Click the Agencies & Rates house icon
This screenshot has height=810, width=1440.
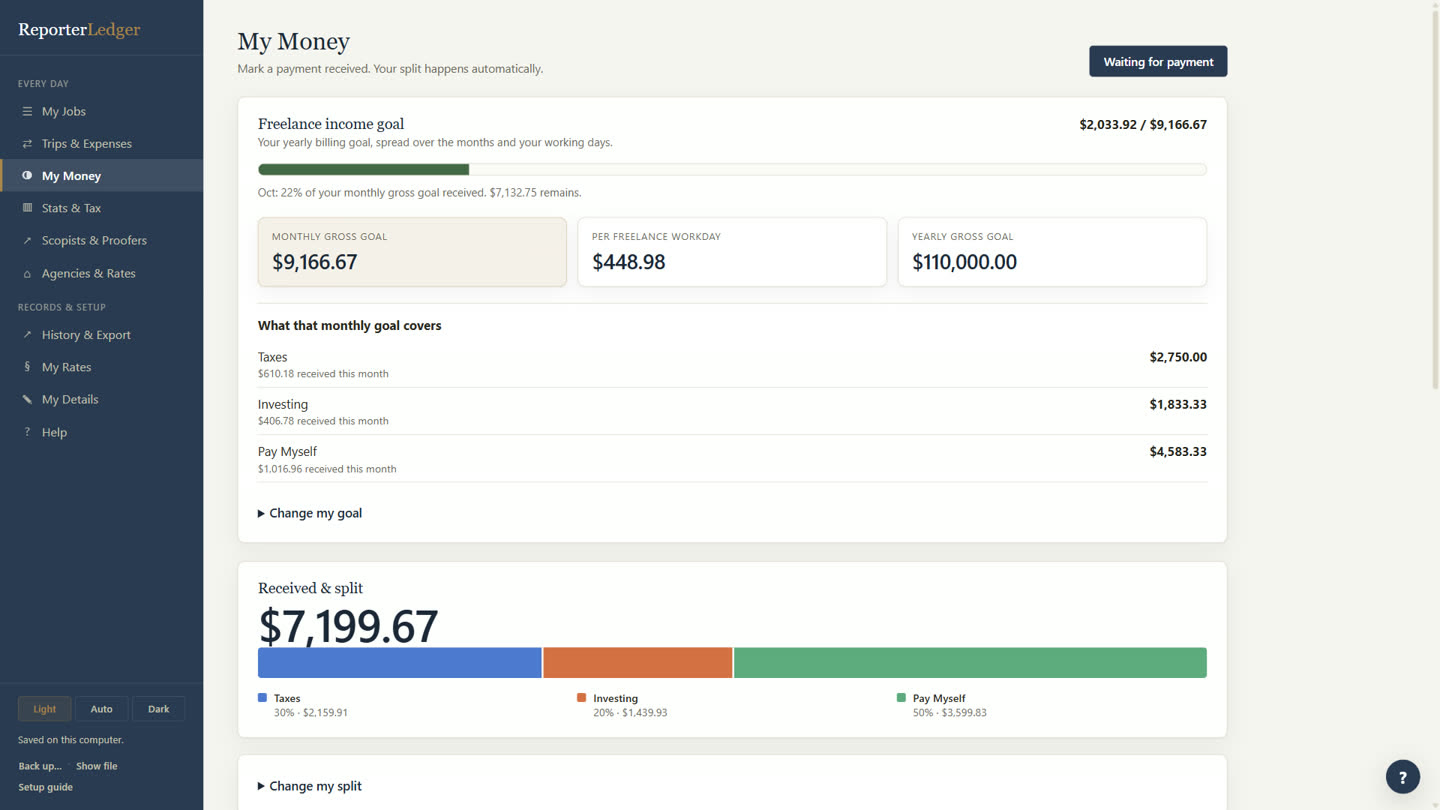click(27, 274)
